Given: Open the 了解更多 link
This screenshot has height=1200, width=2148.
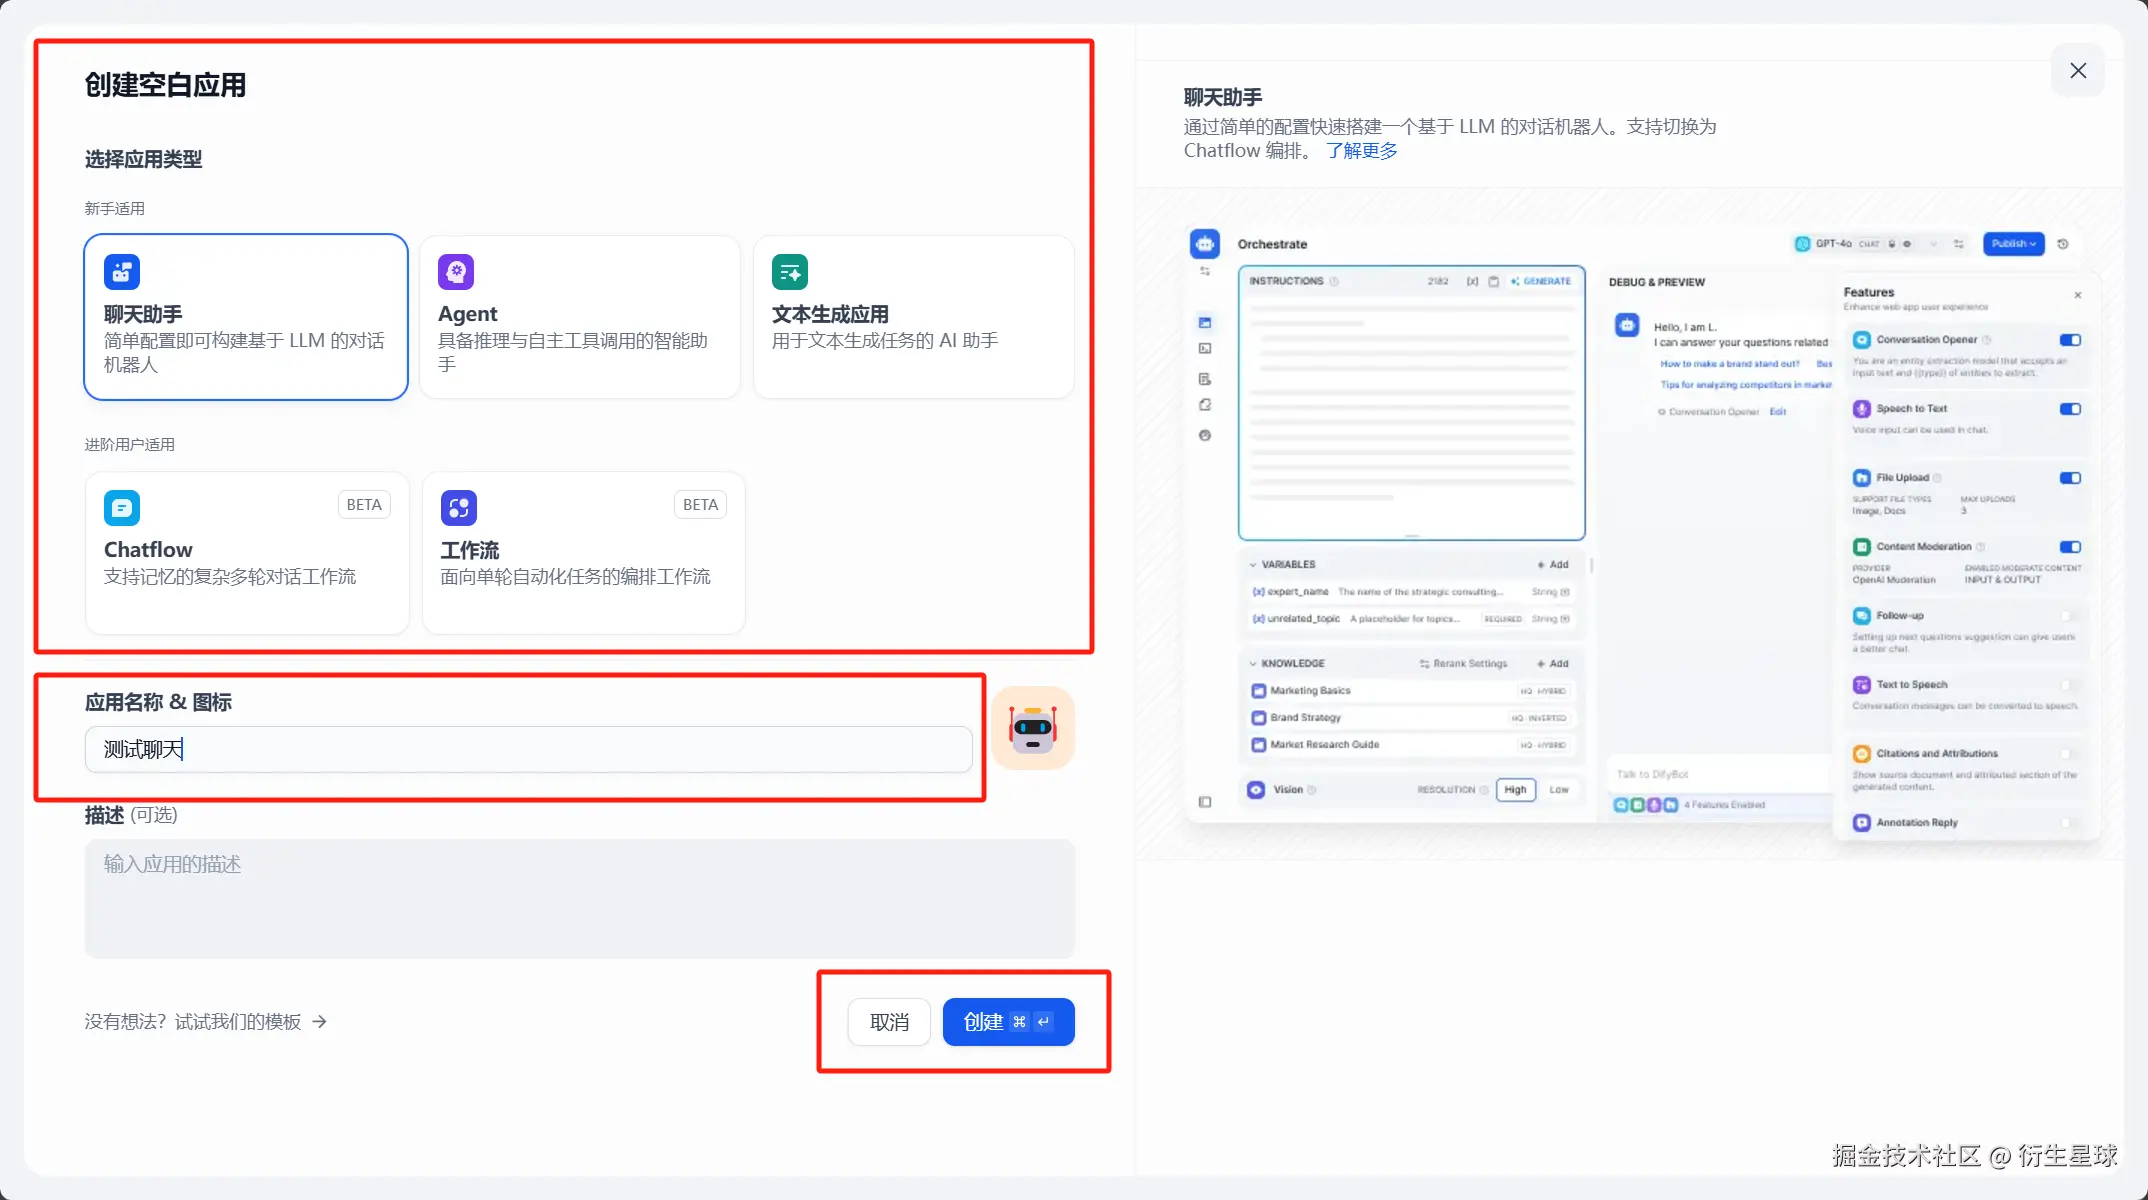Looking at the screenshot, I should [x=1361, y=151].
